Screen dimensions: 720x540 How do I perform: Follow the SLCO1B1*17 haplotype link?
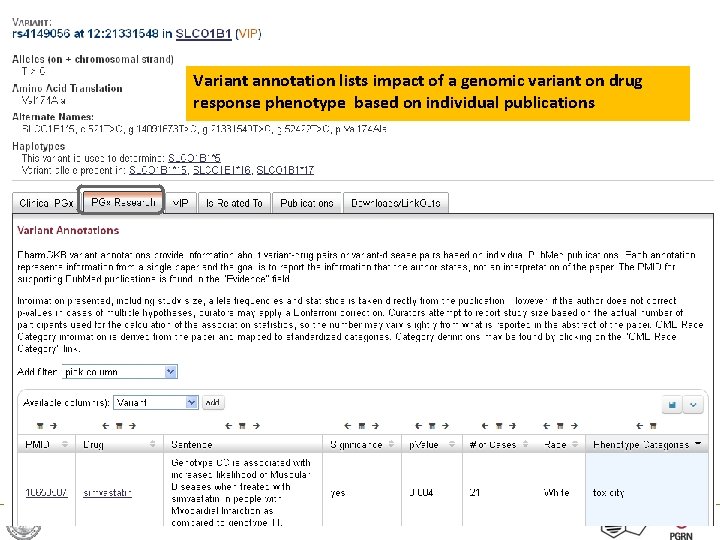(x=285, y=170)
